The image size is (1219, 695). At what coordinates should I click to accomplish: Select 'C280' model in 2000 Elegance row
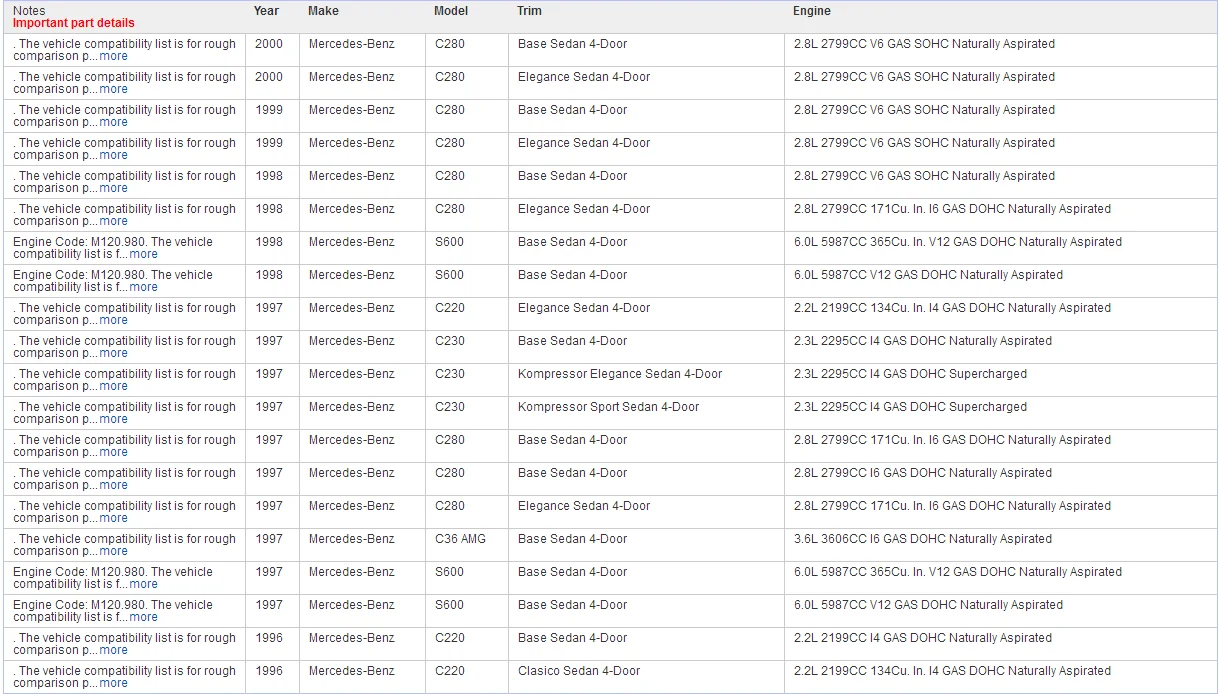pyautogui.click(x=450, y=77)
